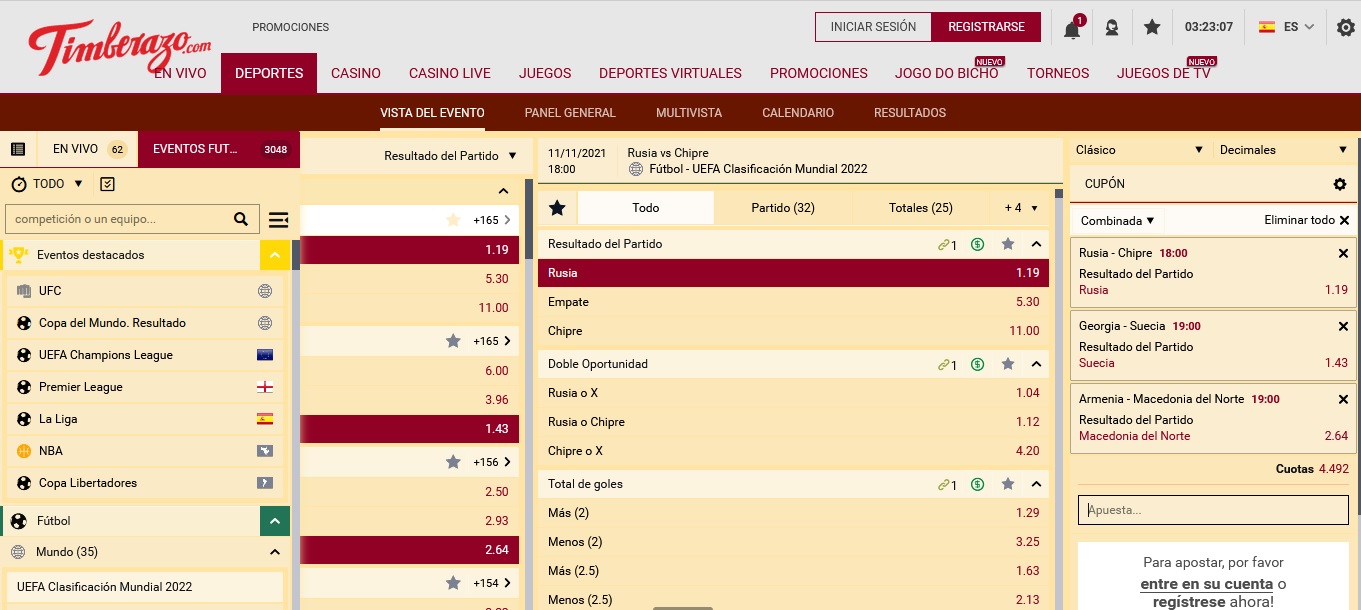Image resolution: width=1361 pixels, height=610 pixels.
Task: Open live support agent icon
Action: [1112, 28]
